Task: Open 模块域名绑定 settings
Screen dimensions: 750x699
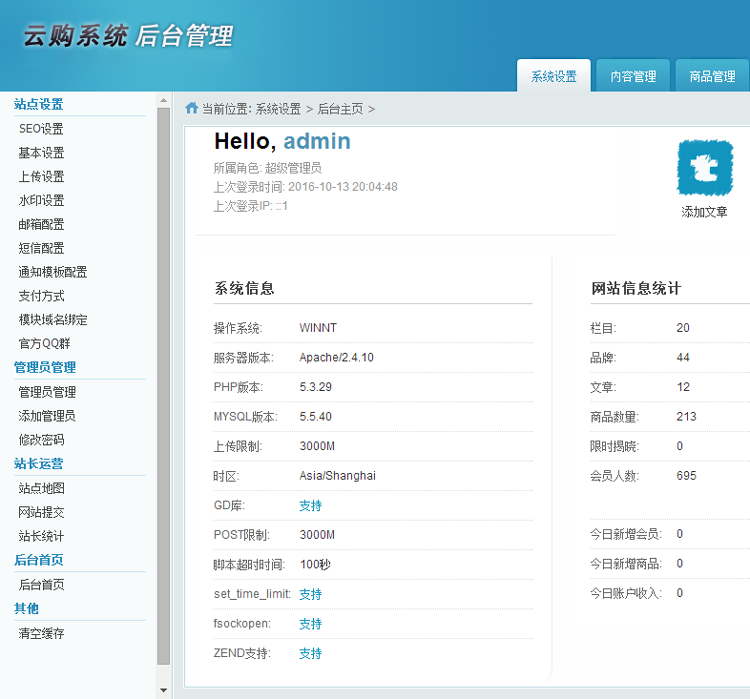Action: 53,321
